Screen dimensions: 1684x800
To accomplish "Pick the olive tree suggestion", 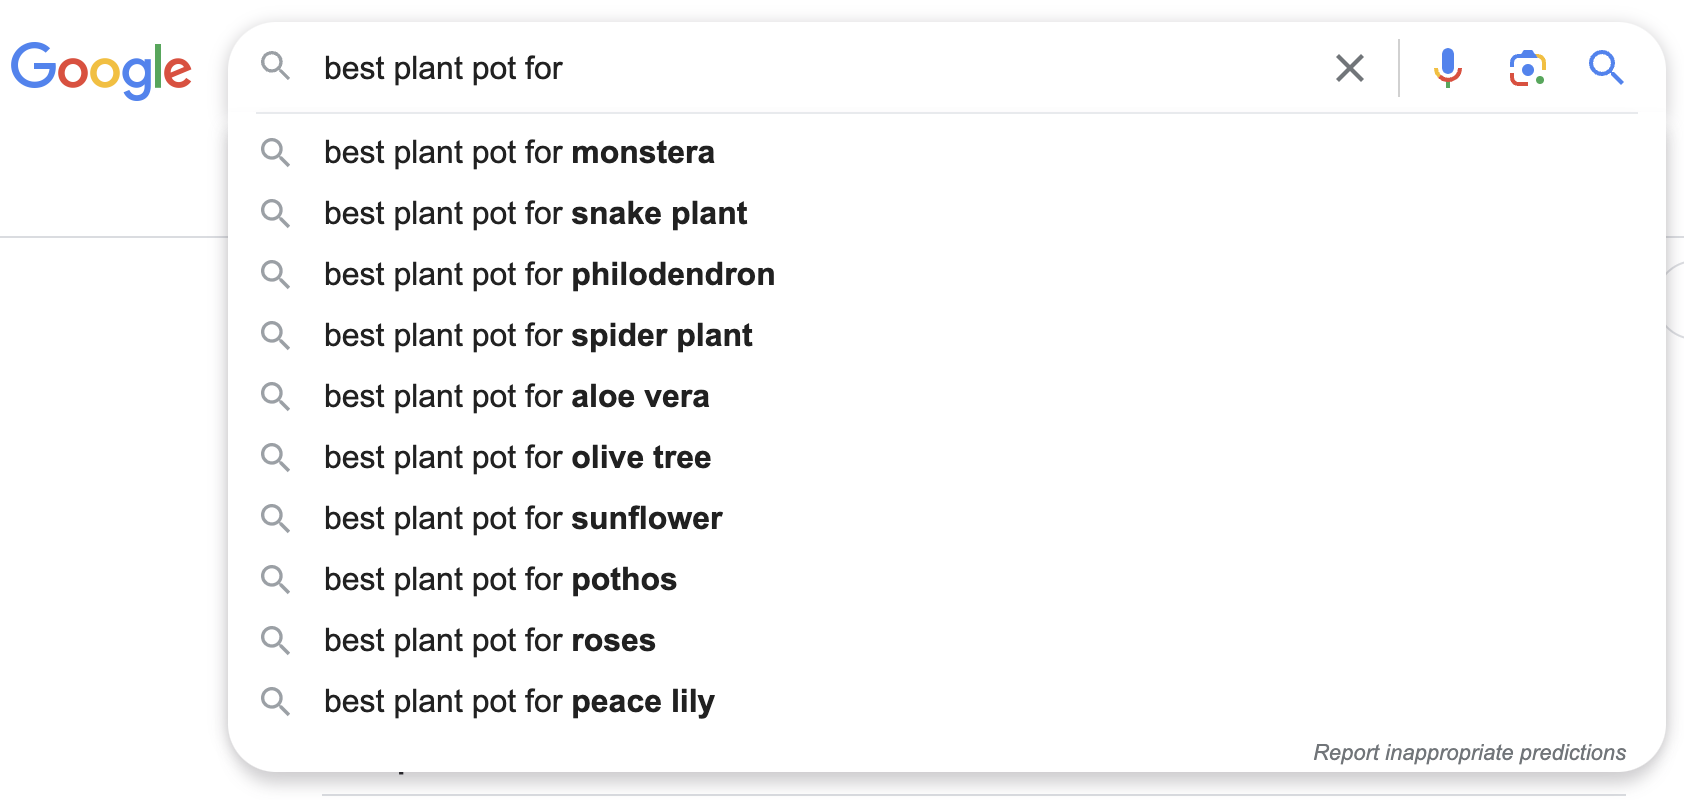I will (x=517, y=457).
